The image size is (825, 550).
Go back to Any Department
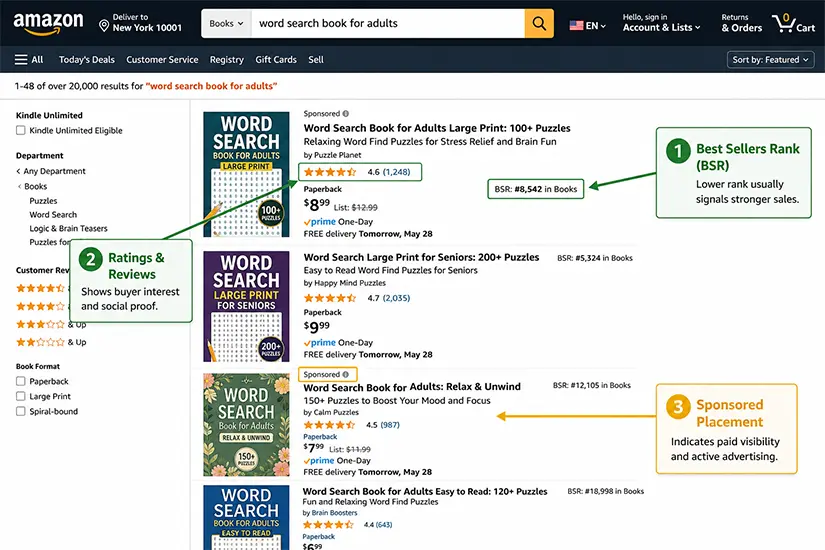point(51,171)
